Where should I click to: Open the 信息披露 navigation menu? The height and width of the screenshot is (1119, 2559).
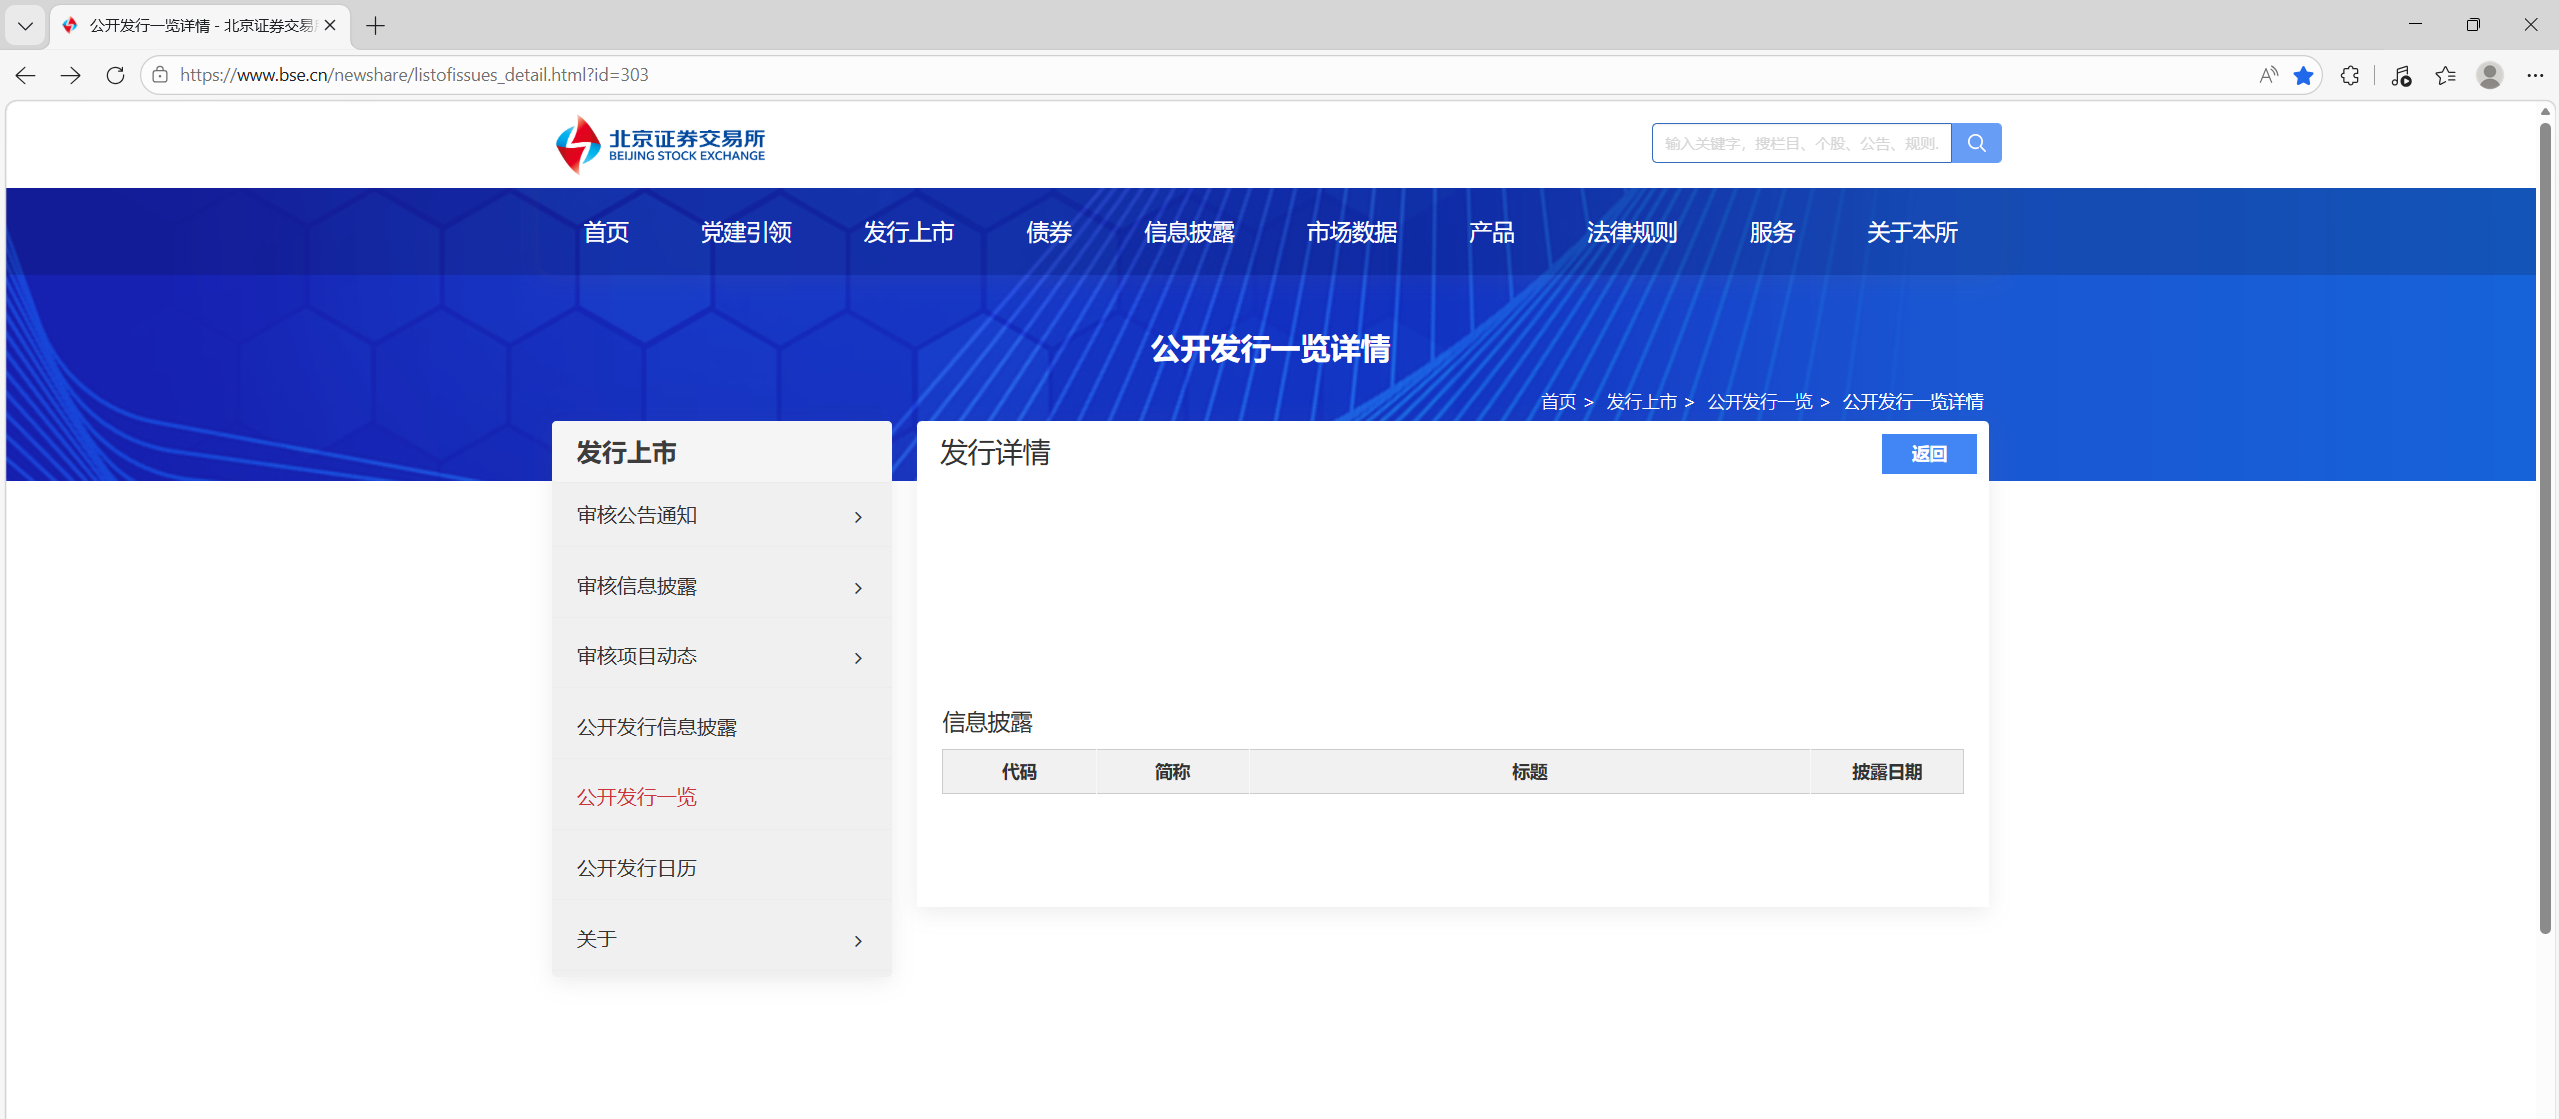tap(1189, 232)
